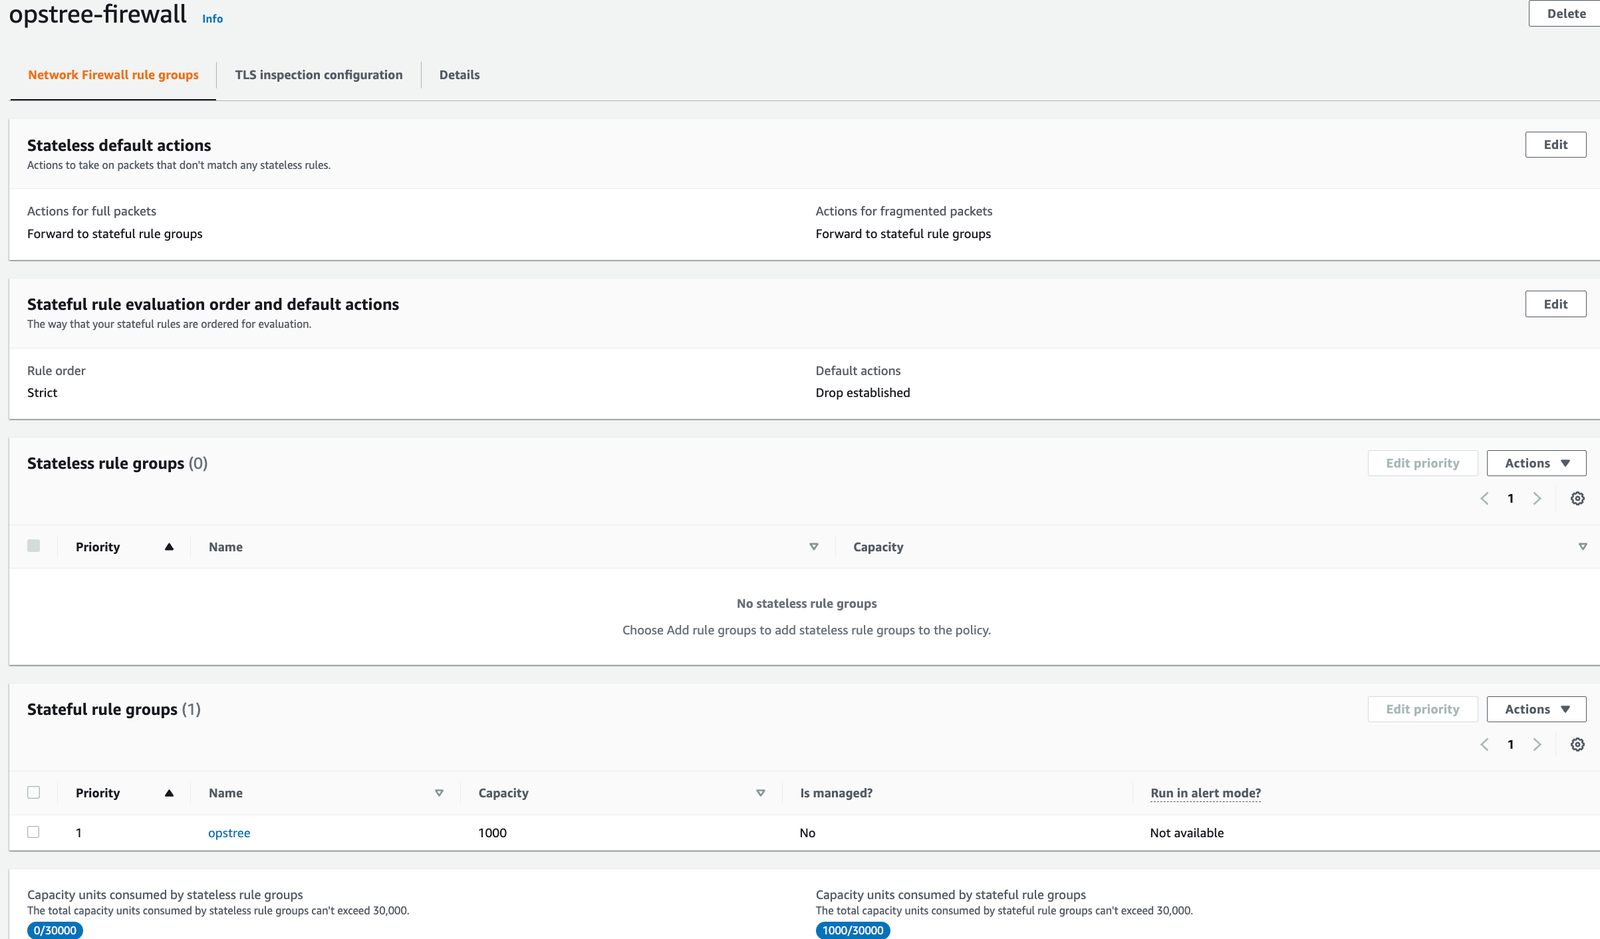
Task: Sort stateful rule groups by Priority arrow
Action: pyautogui.click(x=169, y=793)
